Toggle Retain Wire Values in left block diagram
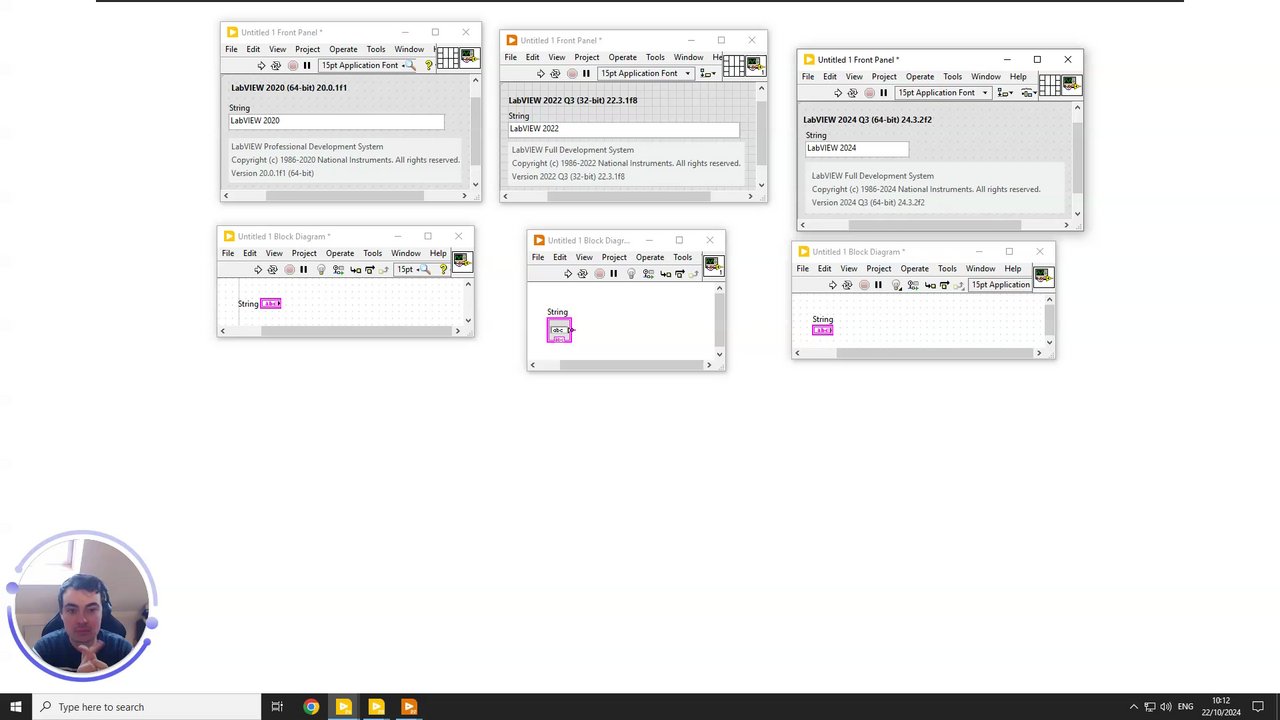 [338, 270]
